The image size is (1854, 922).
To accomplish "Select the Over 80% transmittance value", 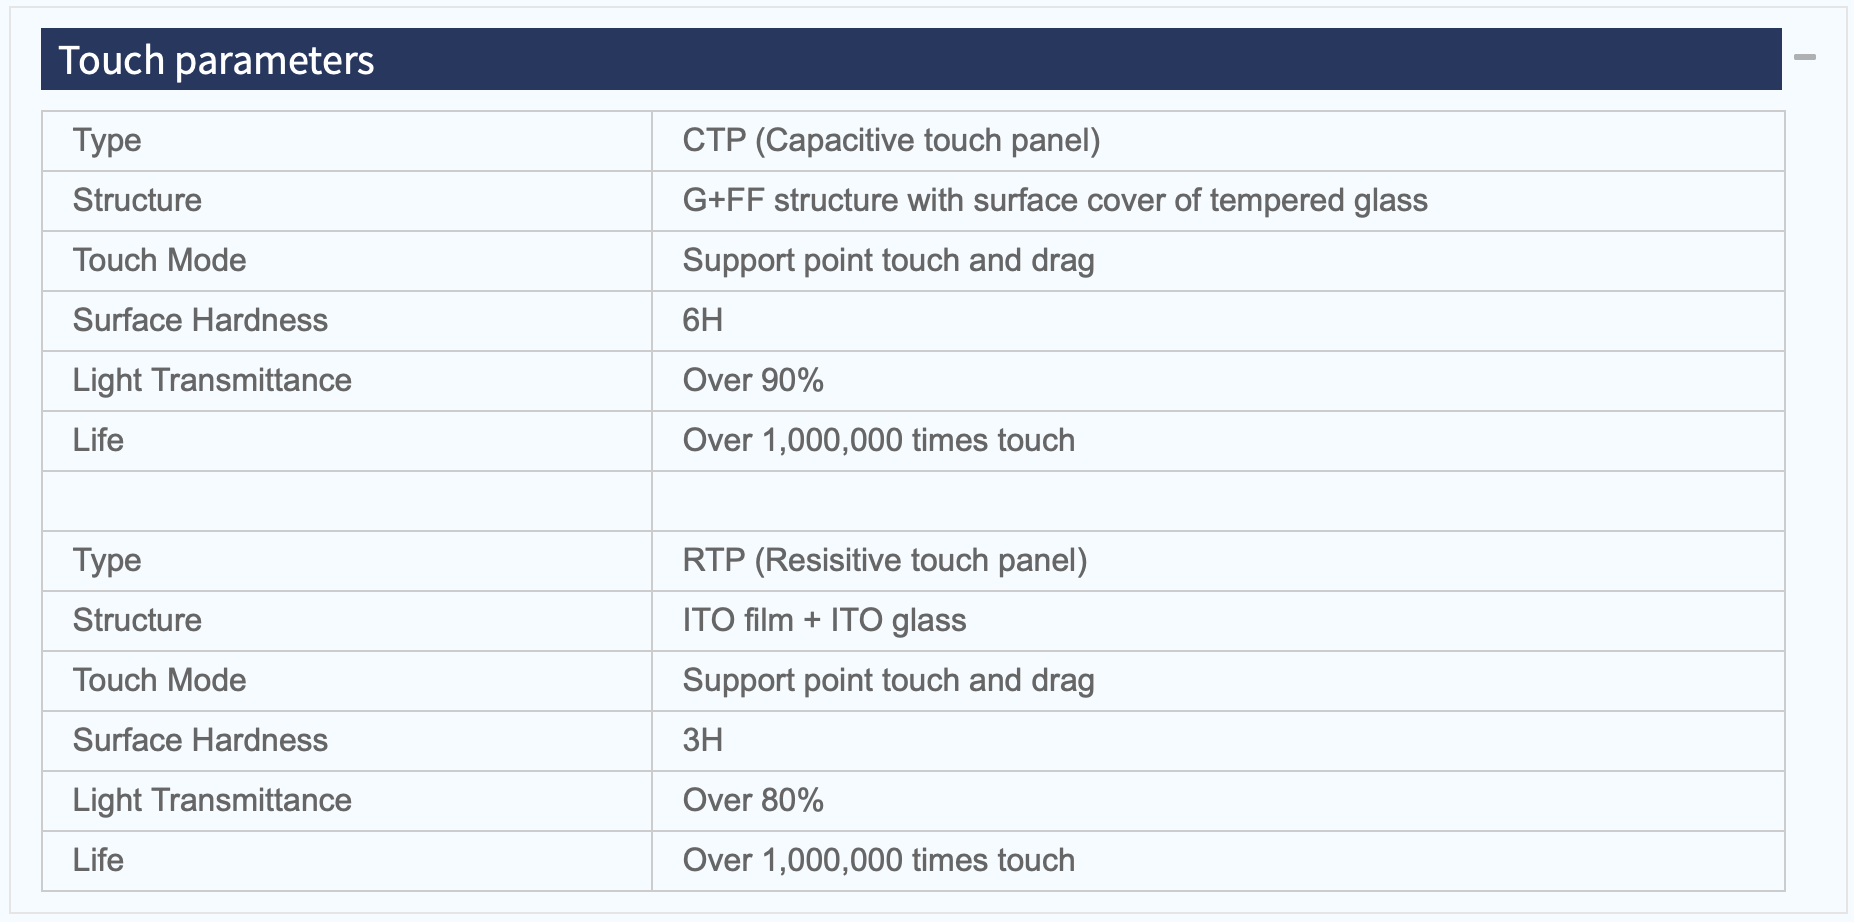I will pos(753,800).
